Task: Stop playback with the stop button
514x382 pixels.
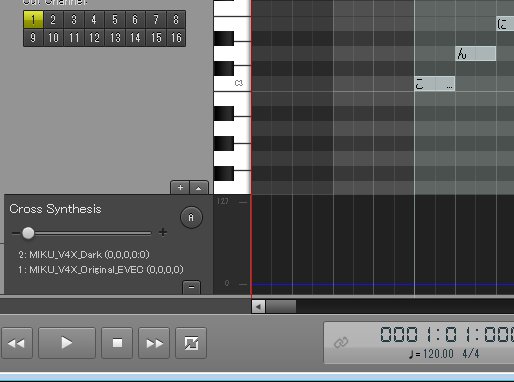Action: coord(117,343)
